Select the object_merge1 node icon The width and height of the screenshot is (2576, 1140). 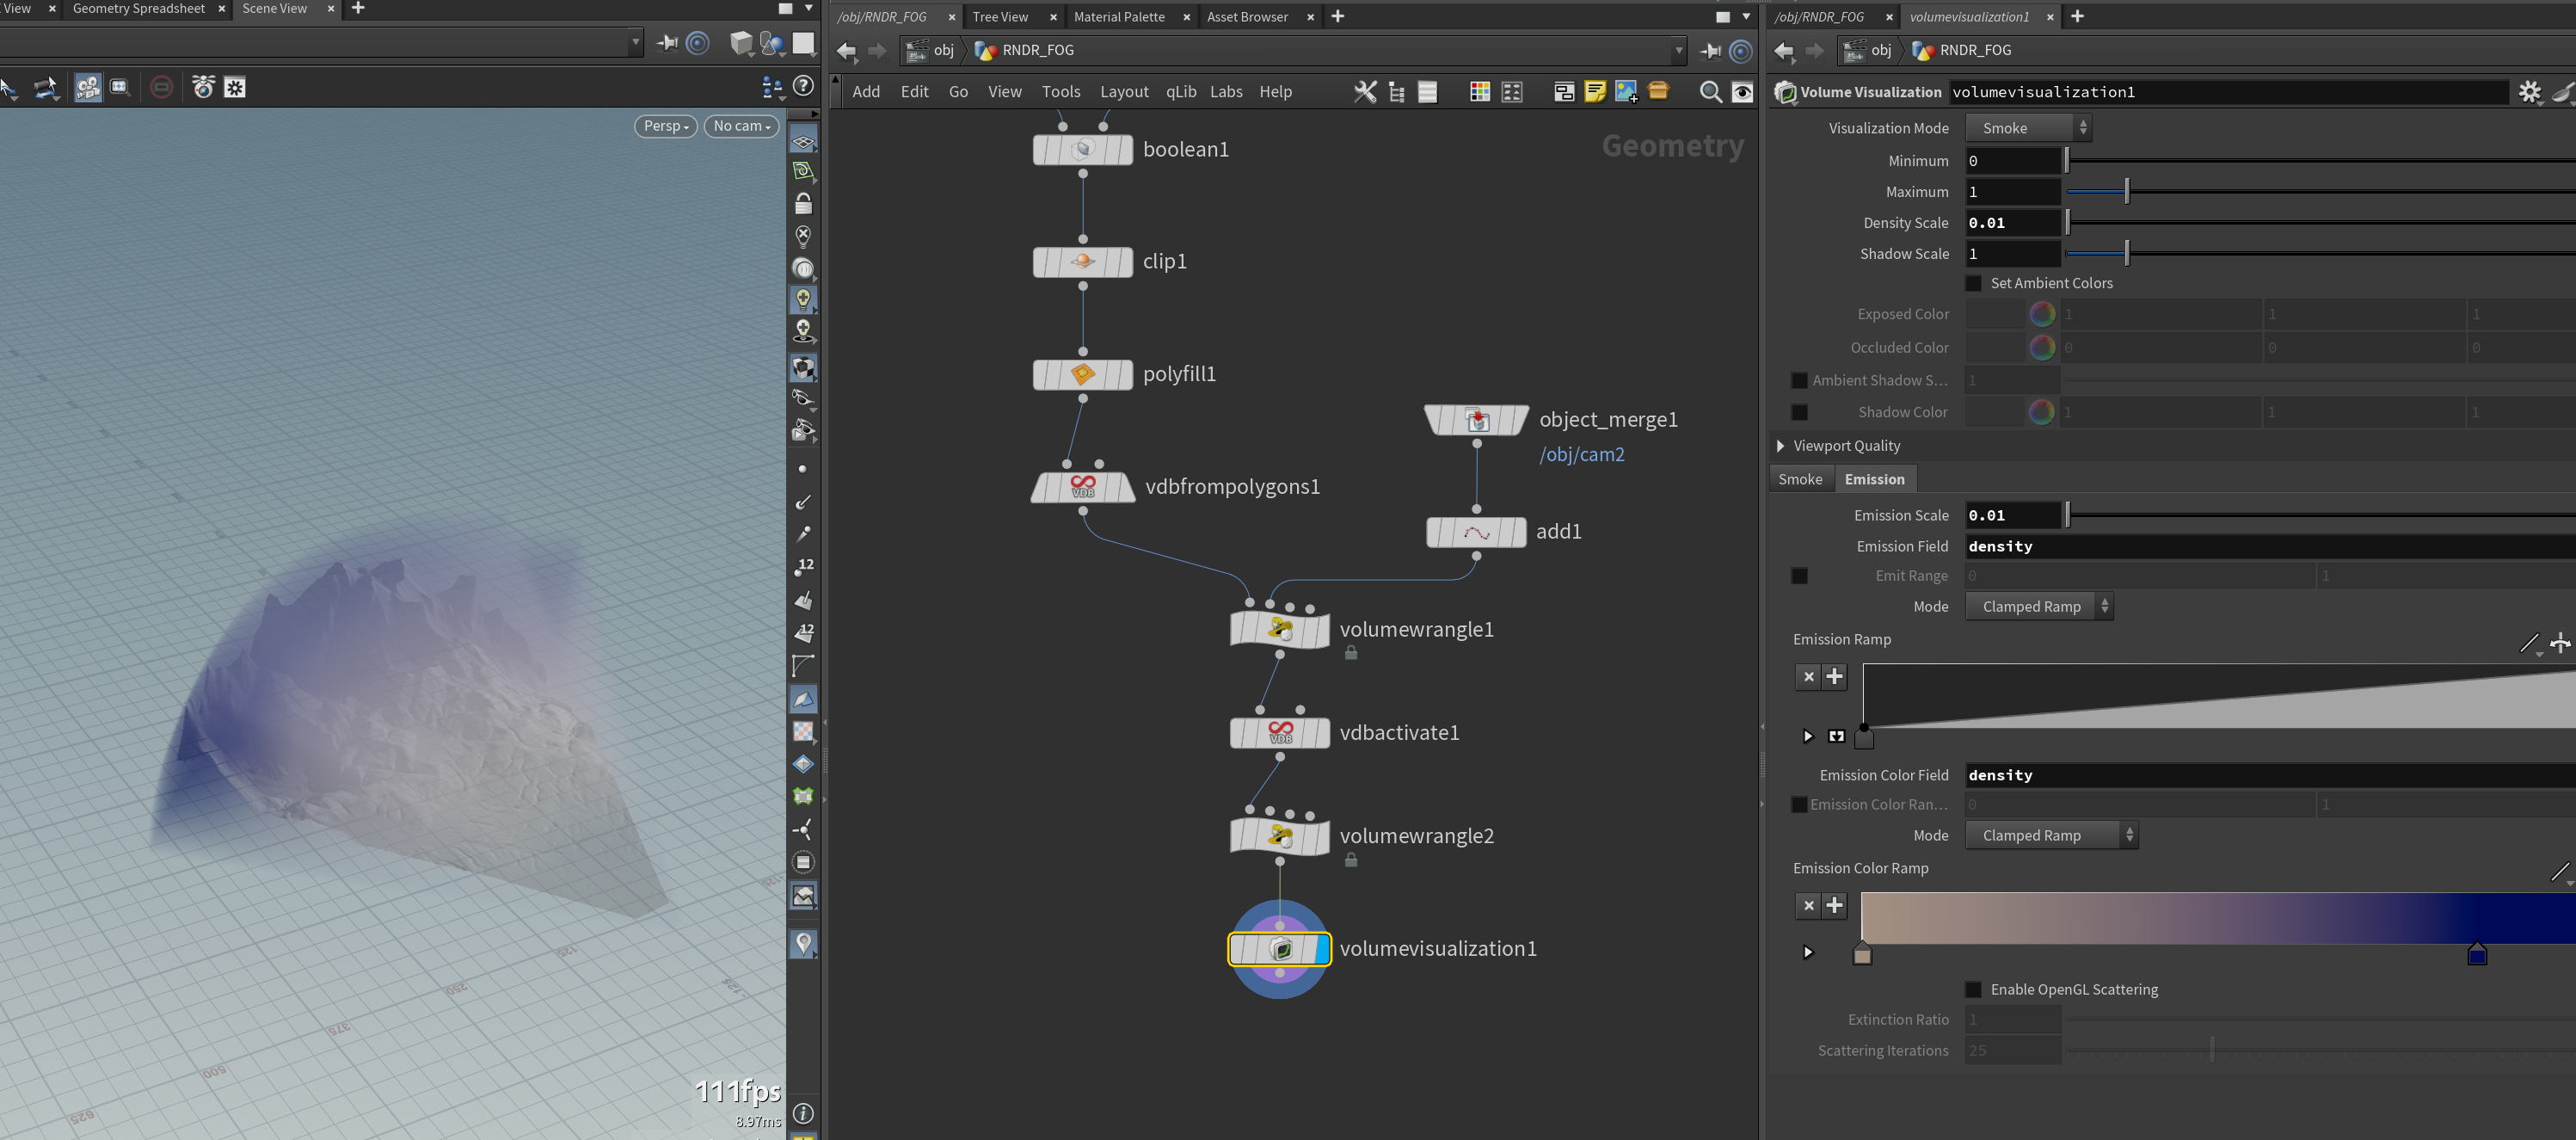[x=1477, y=420]
